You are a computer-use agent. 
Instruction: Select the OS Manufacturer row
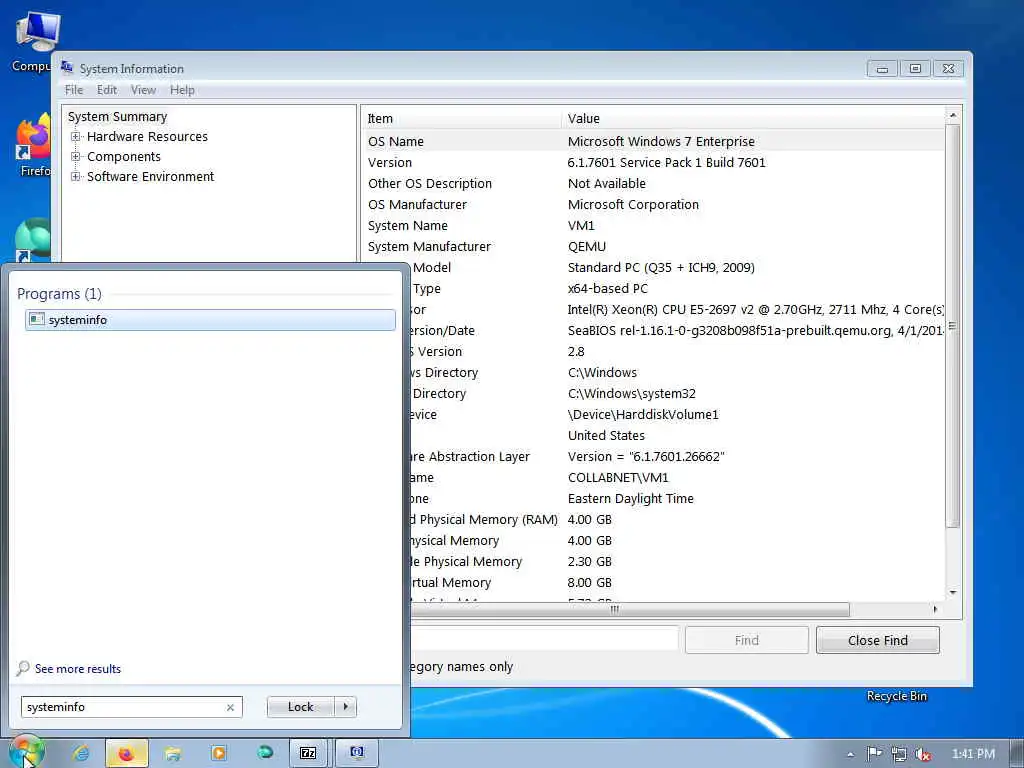coord(653,204)
